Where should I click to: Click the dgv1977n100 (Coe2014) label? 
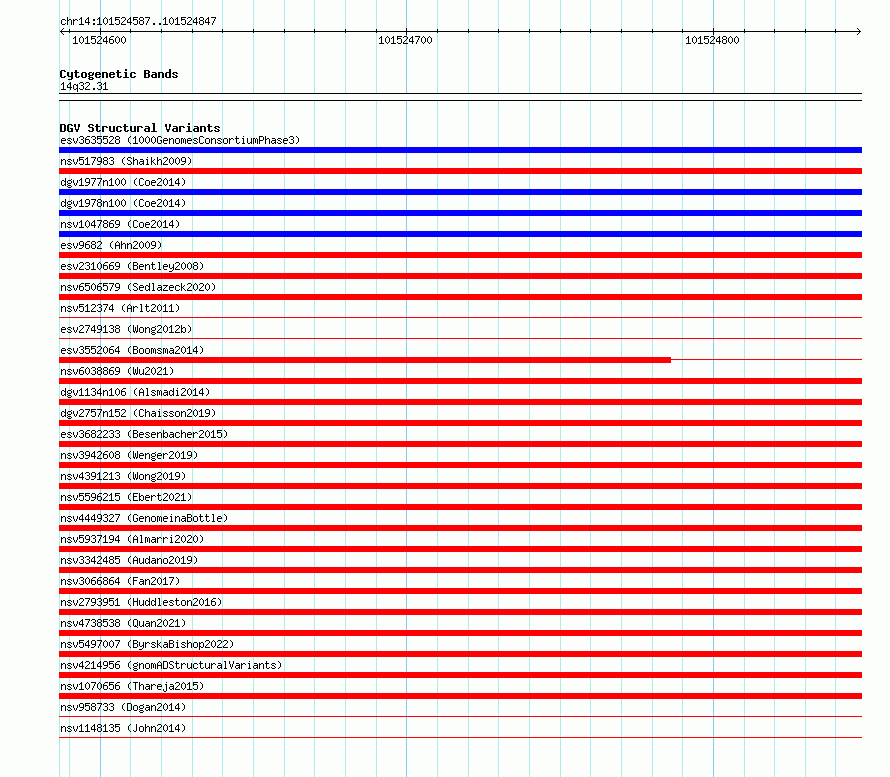tap(123, 182)
